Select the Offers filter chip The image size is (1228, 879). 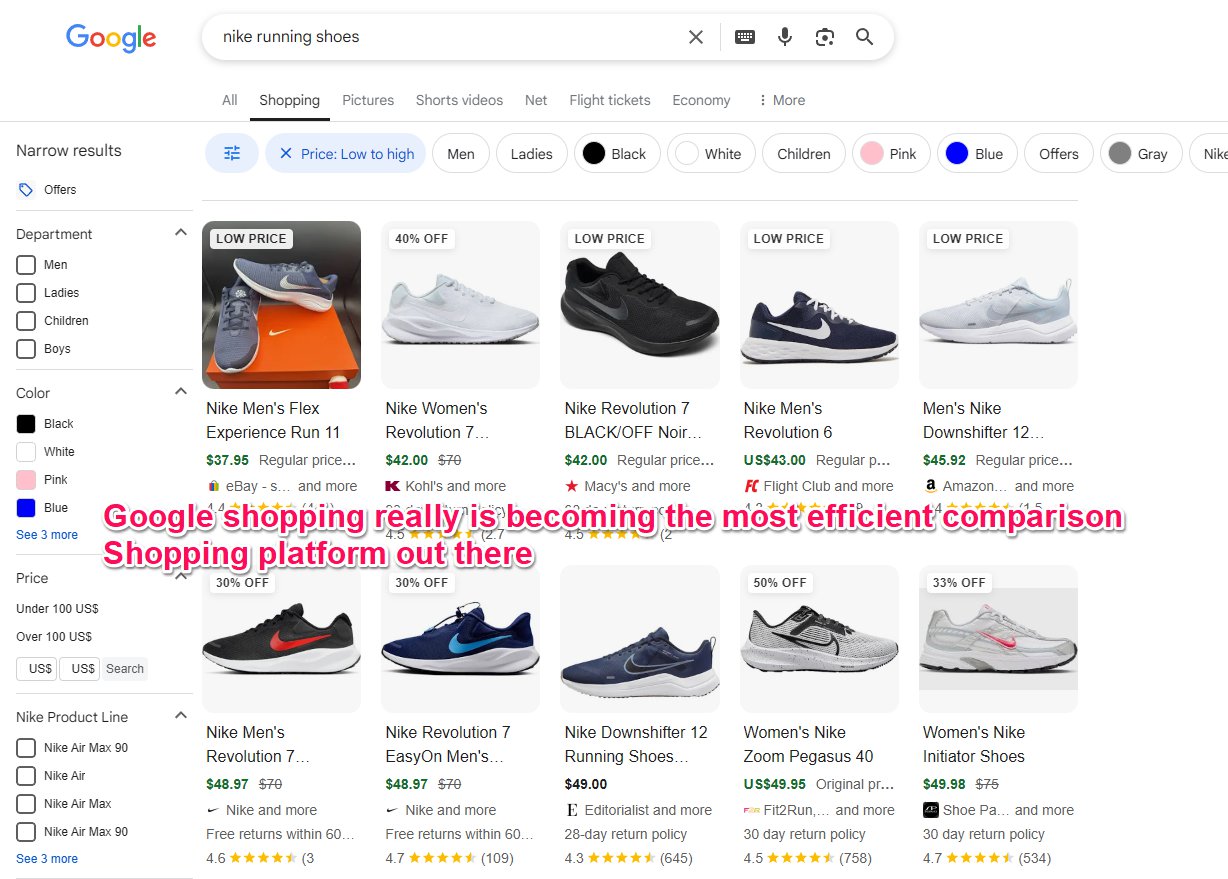pos(1059,154)
